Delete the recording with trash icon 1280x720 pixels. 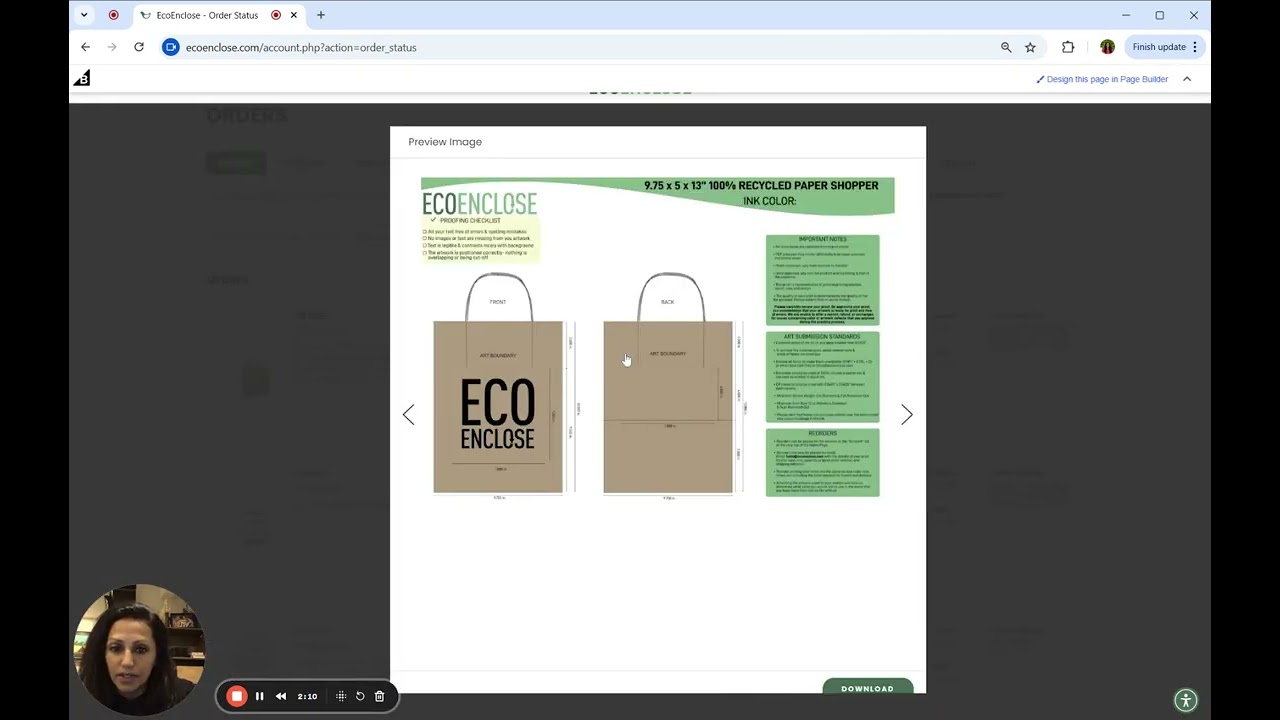[379, 696]
